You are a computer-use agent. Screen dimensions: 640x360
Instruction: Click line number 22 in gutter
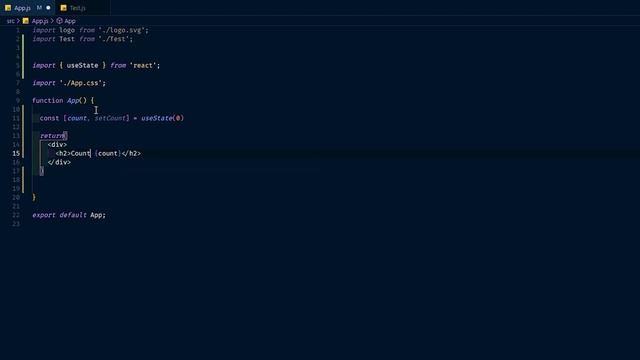(x=16, y=215)
